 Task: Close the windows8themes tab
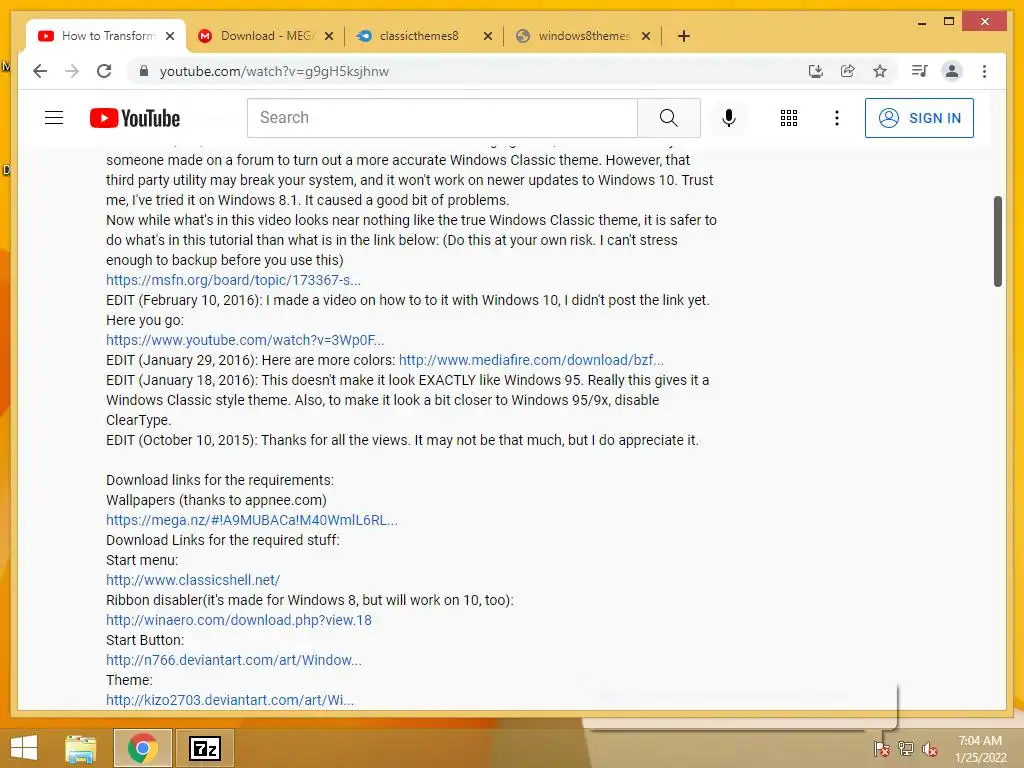(646, 36)
